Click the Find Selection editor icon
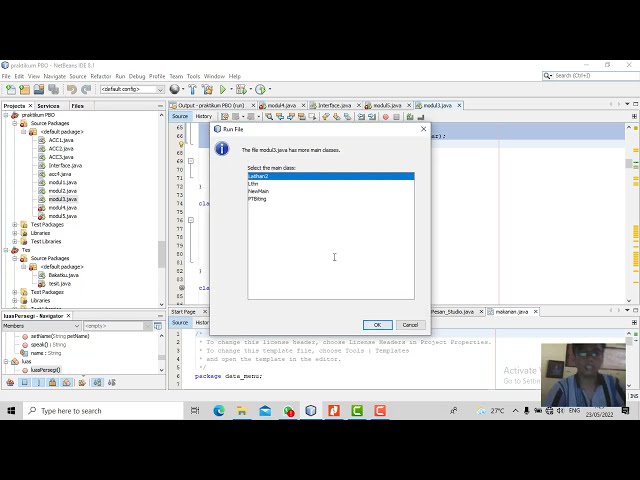640x480 pixels. 269,117
